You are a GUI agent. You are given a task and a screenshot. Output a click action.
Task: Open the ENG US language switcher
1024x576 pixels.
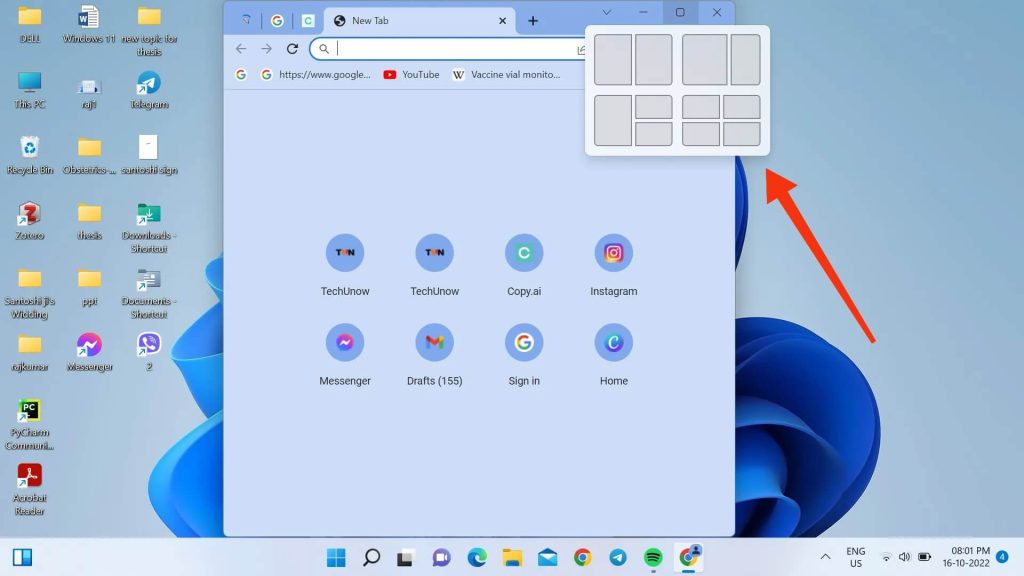856,557
